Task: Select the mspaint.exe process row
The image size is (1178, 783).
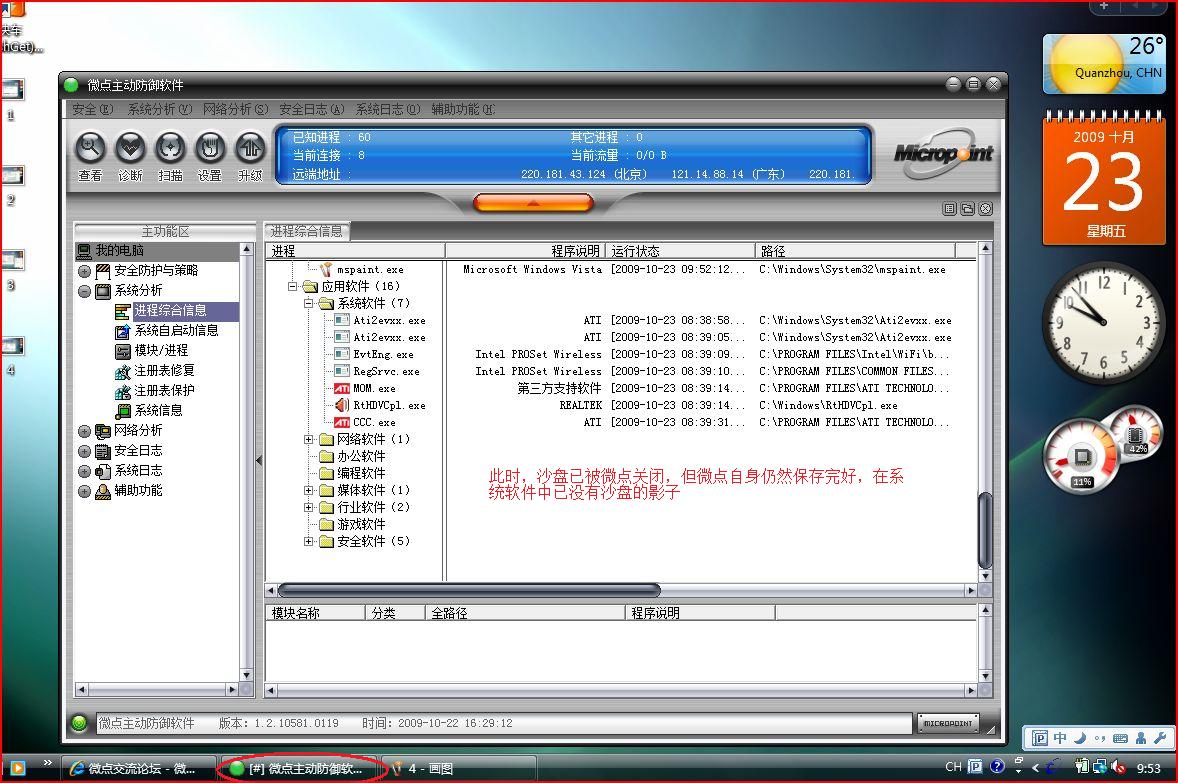Action: (621, 269)
